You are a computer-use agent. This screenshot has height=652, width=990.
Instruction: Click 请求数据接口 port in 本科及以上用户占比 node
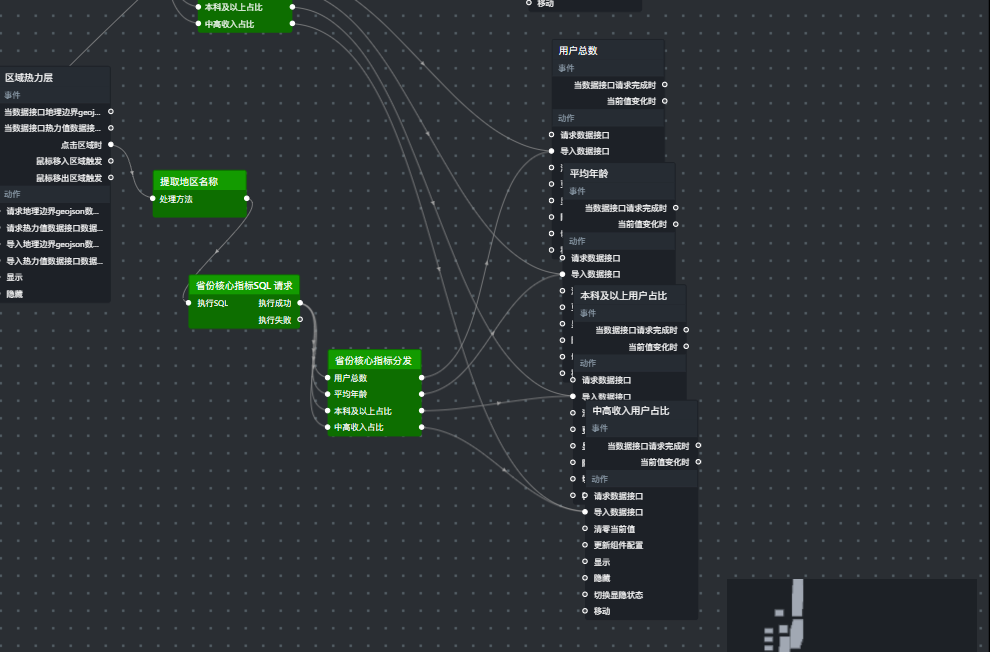pos(573,380)
